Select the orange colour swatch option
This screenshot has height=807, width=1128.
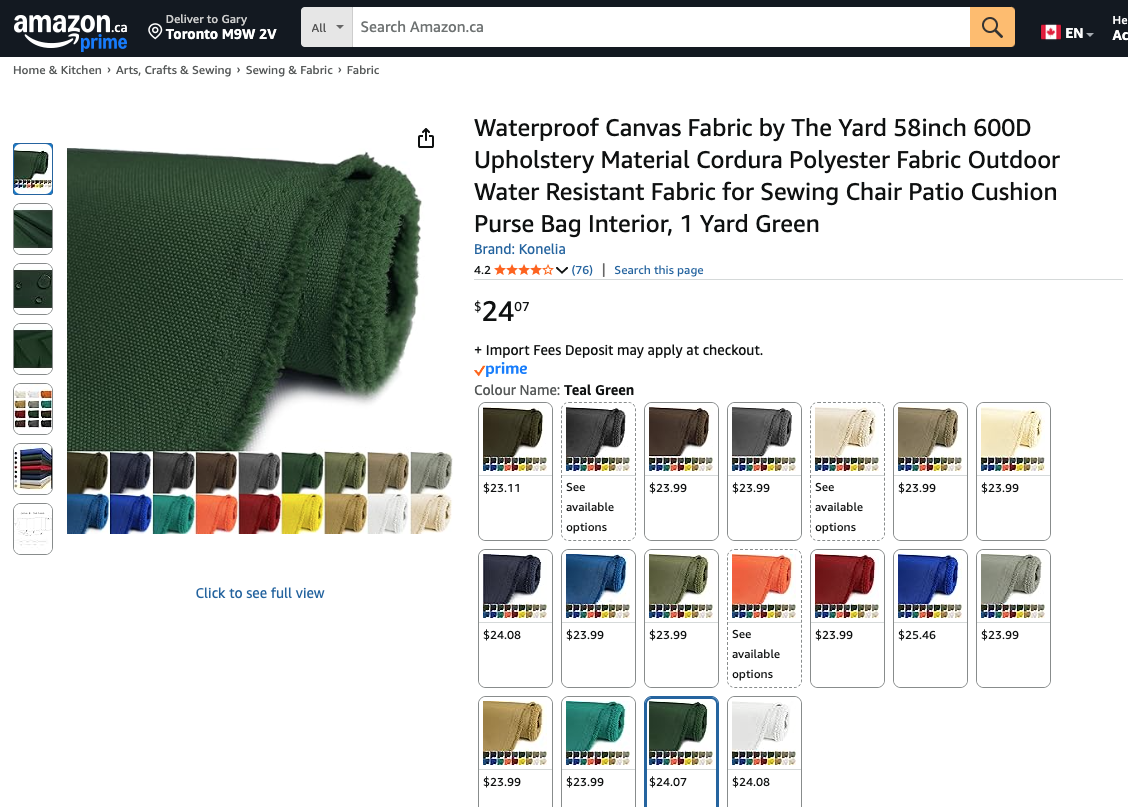pyautogui.click(x=765, y=617)
